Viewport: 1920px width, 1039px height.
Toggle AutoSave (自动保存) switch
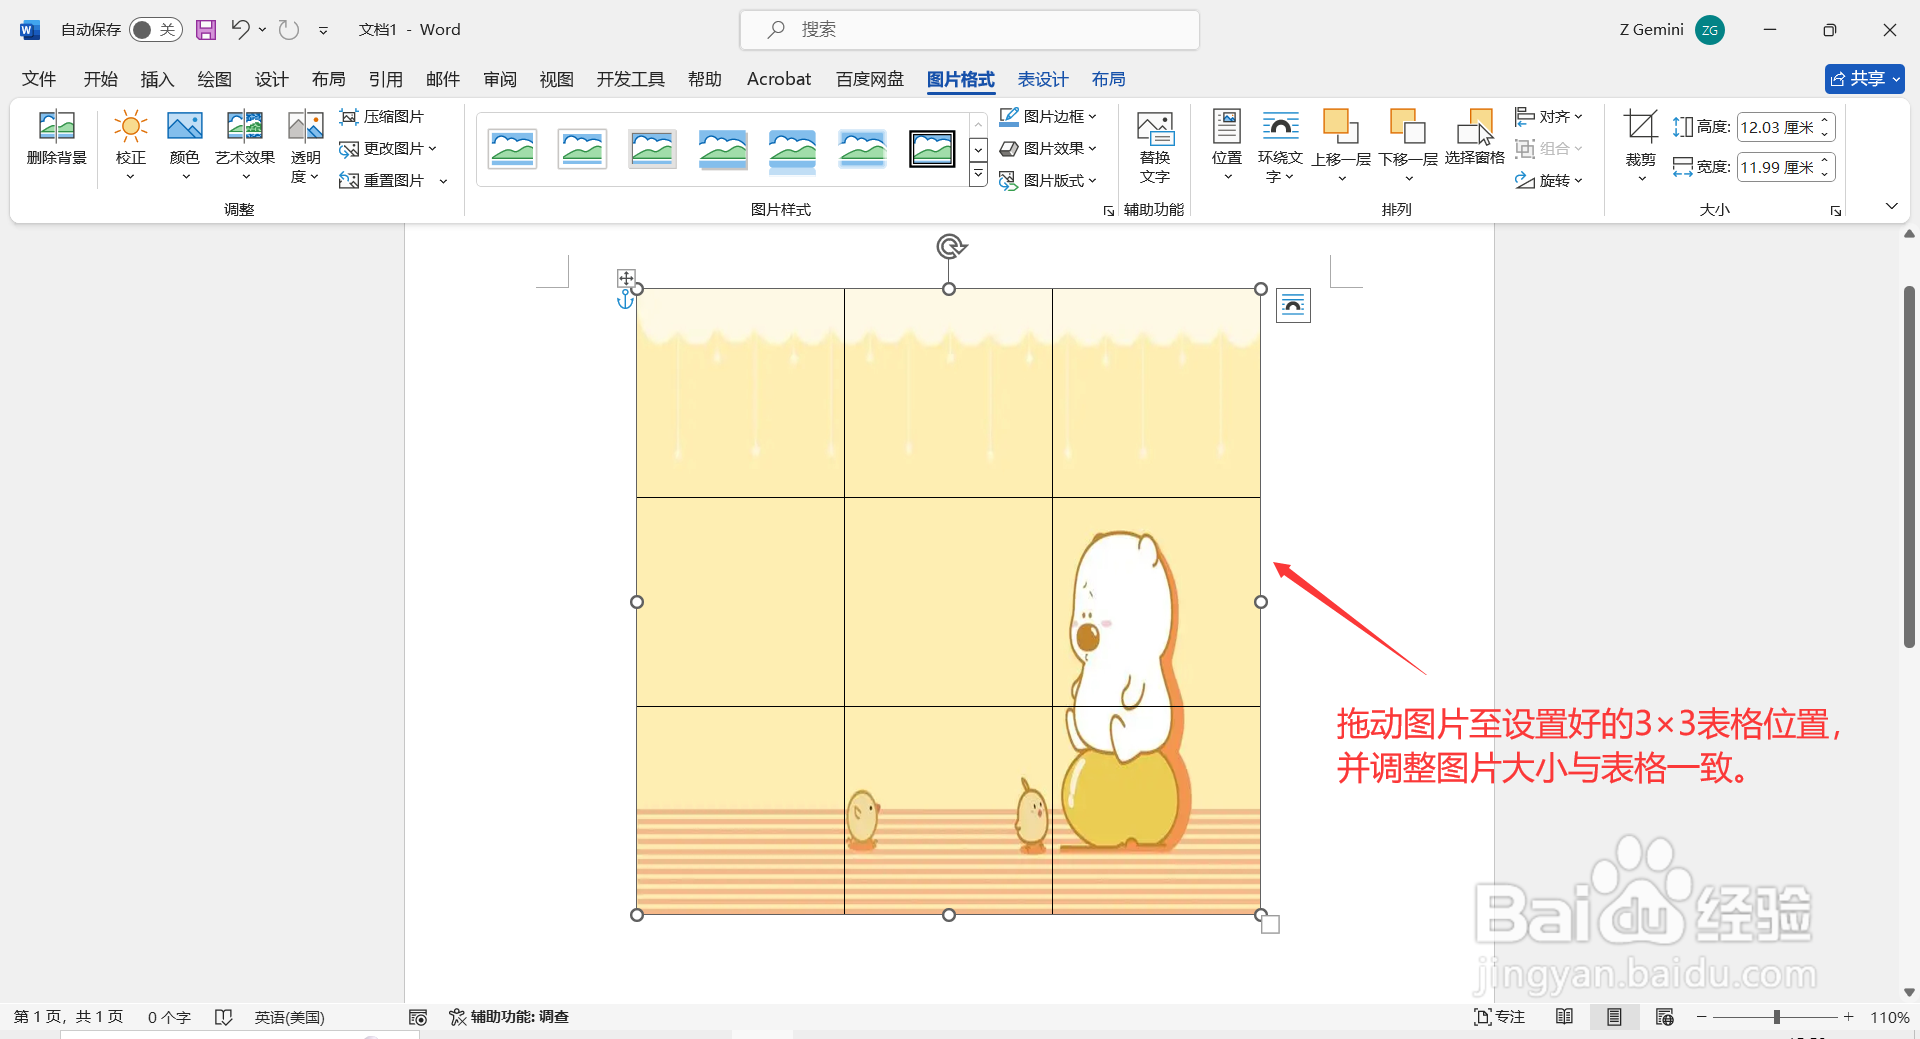coord(155,30)
